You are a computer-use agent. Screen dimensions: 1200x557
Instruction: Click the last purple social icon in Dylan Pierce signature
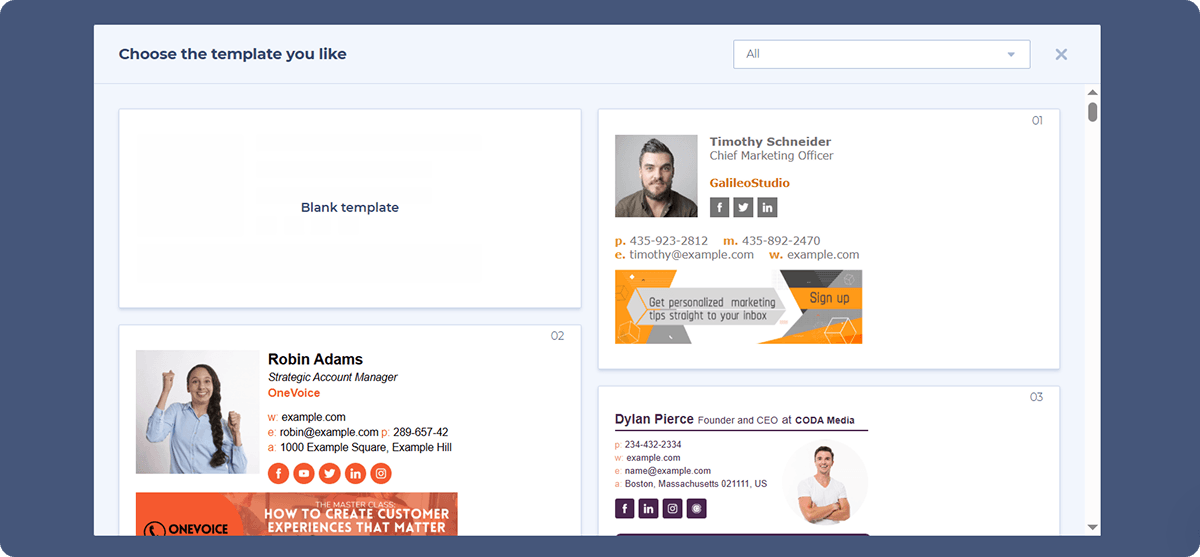point(697,509)
